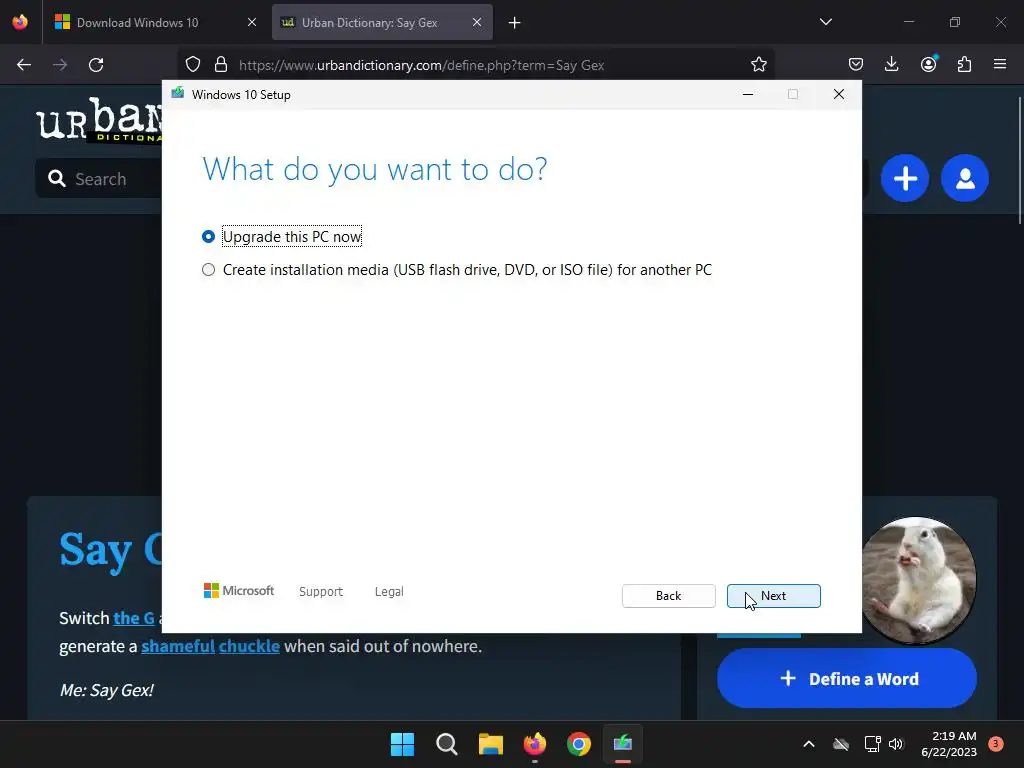This screenshot has width=1024, height=768.
Task: Open the Windows Start menu
Action: [402, 744]
